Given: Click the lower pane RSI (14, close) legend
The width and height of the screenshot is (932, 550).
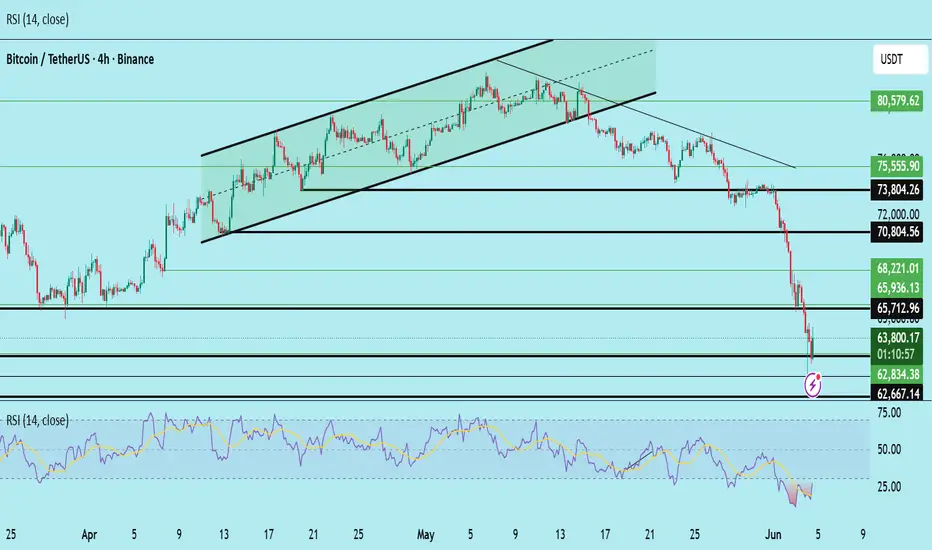Looking at the screenshot, I should point(37,420).
